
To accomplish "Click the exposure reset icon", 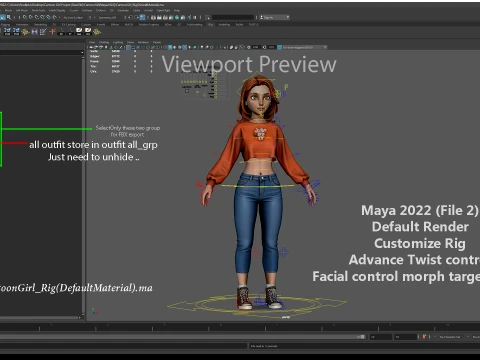I will click(x=248, y=47).
